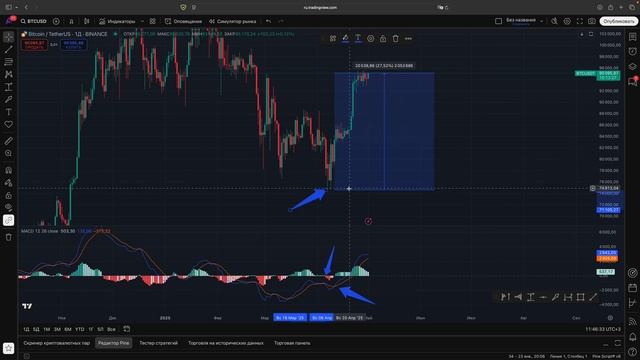Select the trend line drawing tool
The image size is (640, 360).
click(x=9, y=49)
